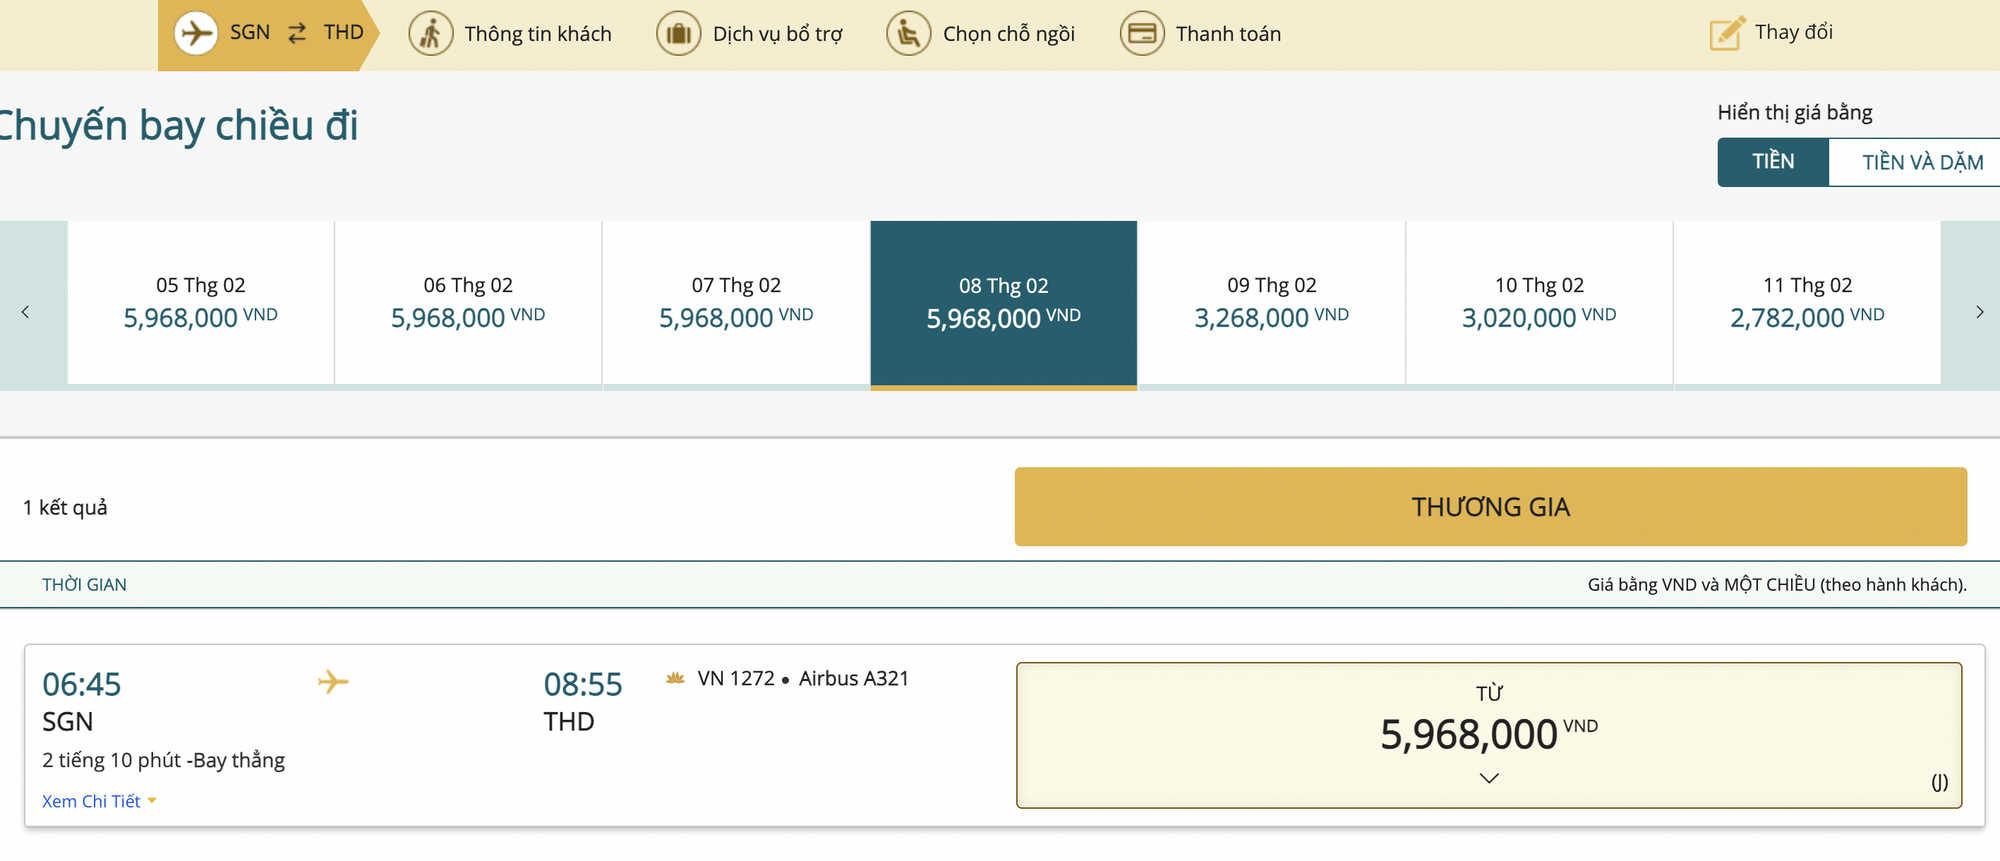
Task: Click the THỜI GIAN column header
Action: [x=84, y=584]
